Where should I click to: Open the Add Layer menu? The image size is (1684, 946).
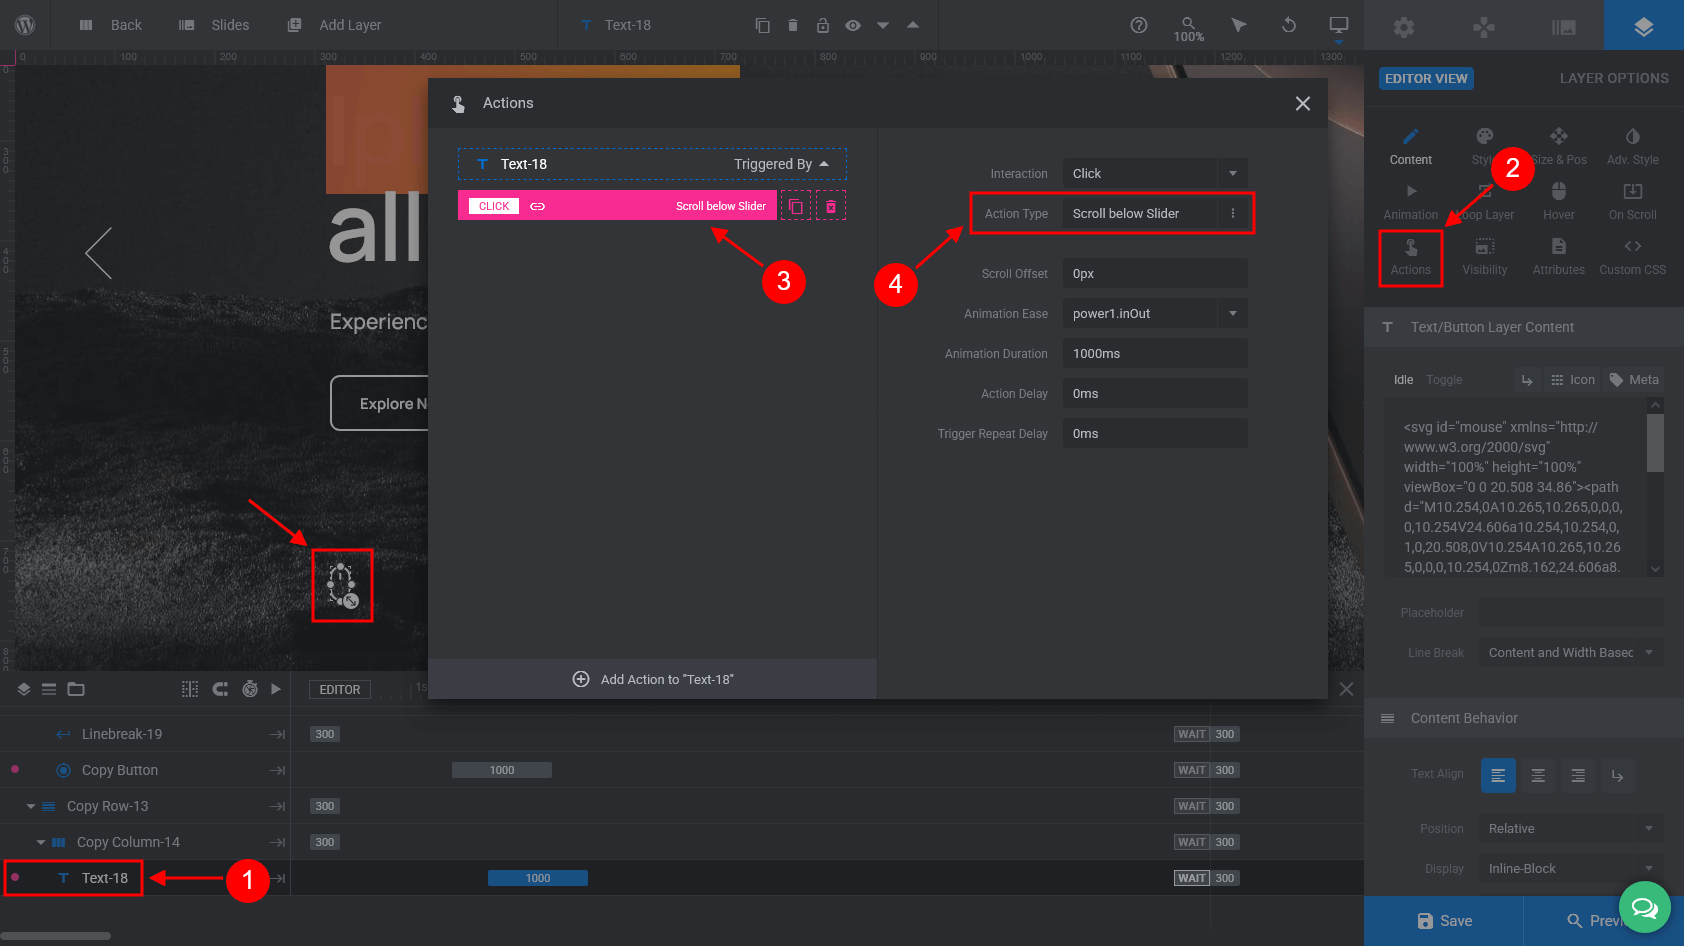click(334, 25)
